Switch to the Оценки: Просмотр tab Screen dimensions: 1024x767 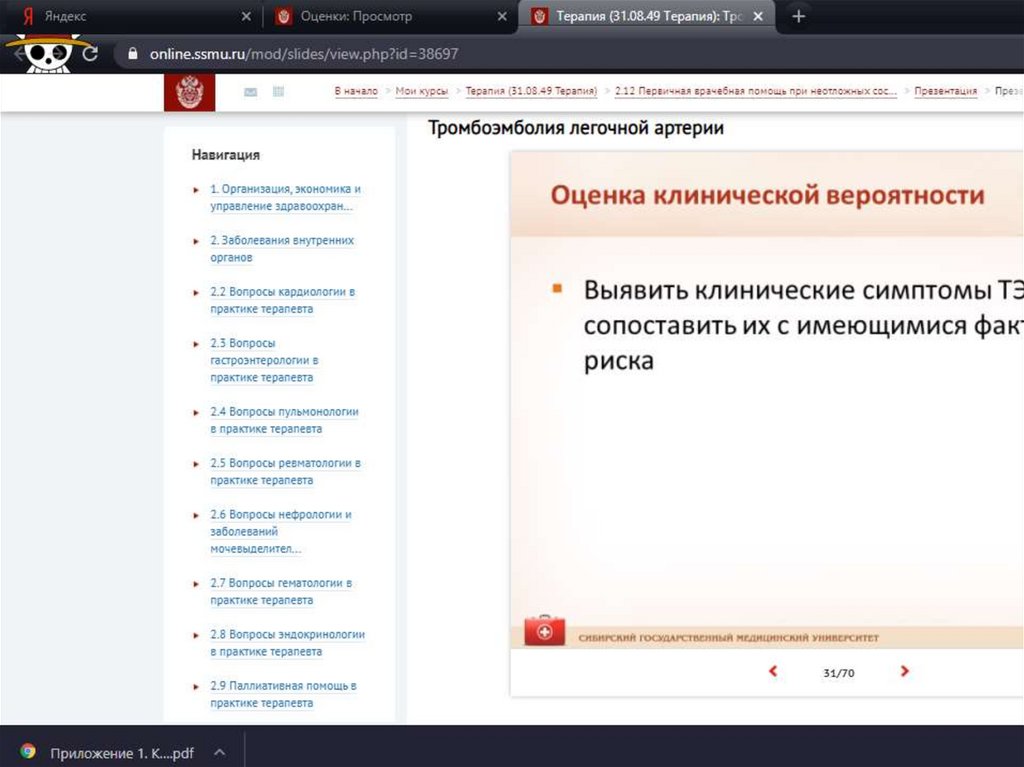pyautogui.click(x=380, y=17)
